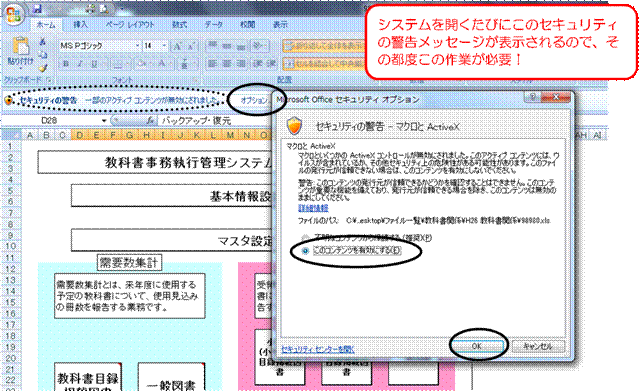
Task: Expand the MS Pゴシック font name dropdown
Action: pos(137,46)
